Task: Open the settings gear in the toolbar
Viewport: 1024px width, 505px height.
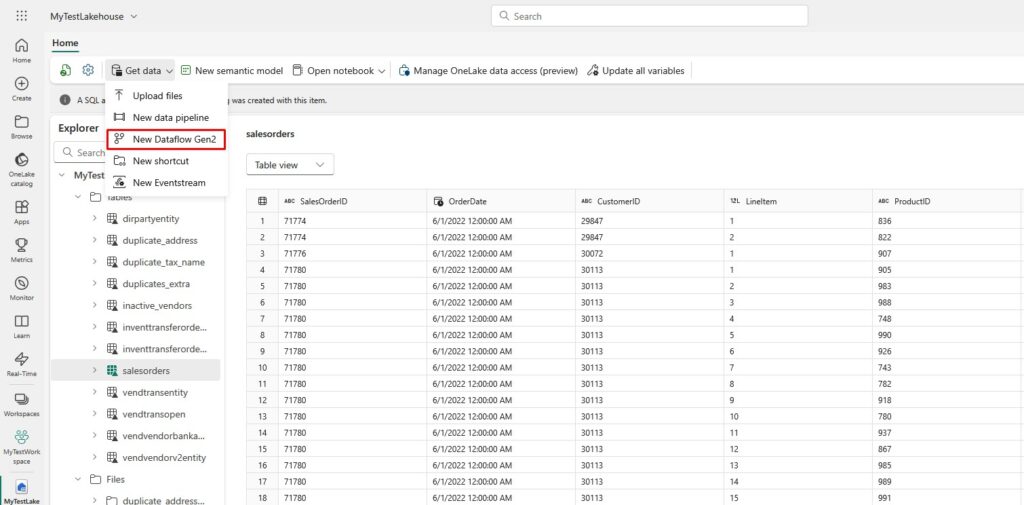Action: (88, 71)
